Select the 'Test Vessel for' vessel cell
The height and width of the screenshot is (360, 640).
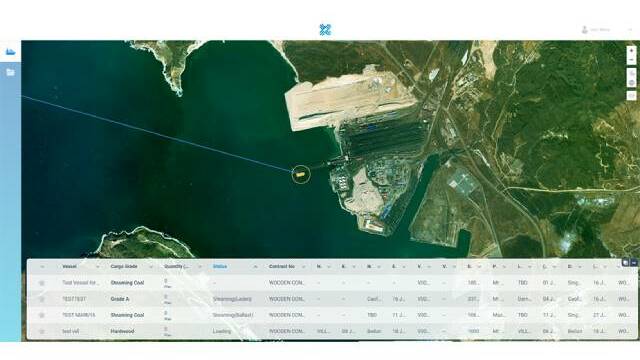[80, 282]
